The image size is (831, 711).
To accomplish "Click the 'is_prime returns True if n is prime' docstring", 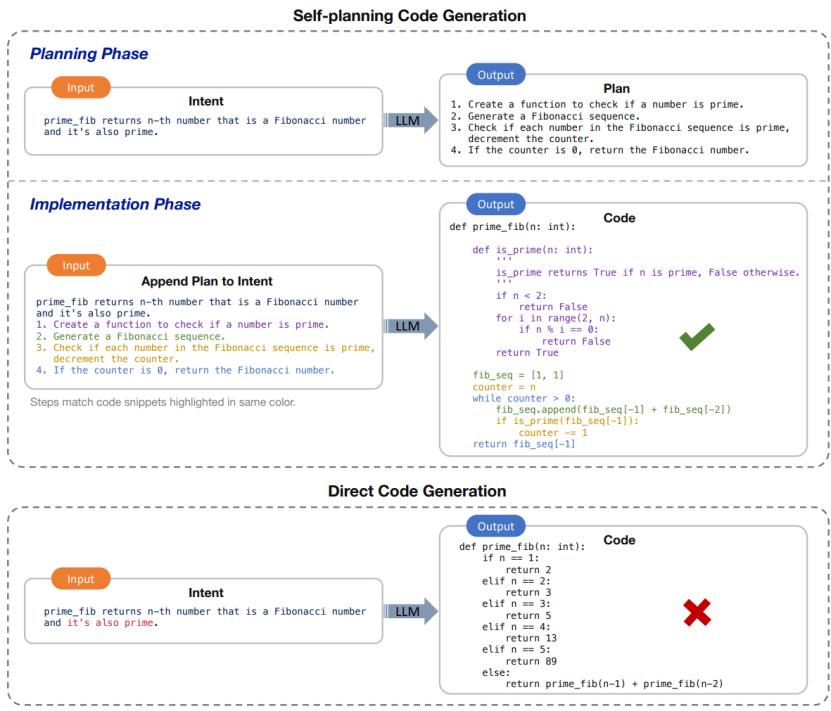I will pos(648,272).
